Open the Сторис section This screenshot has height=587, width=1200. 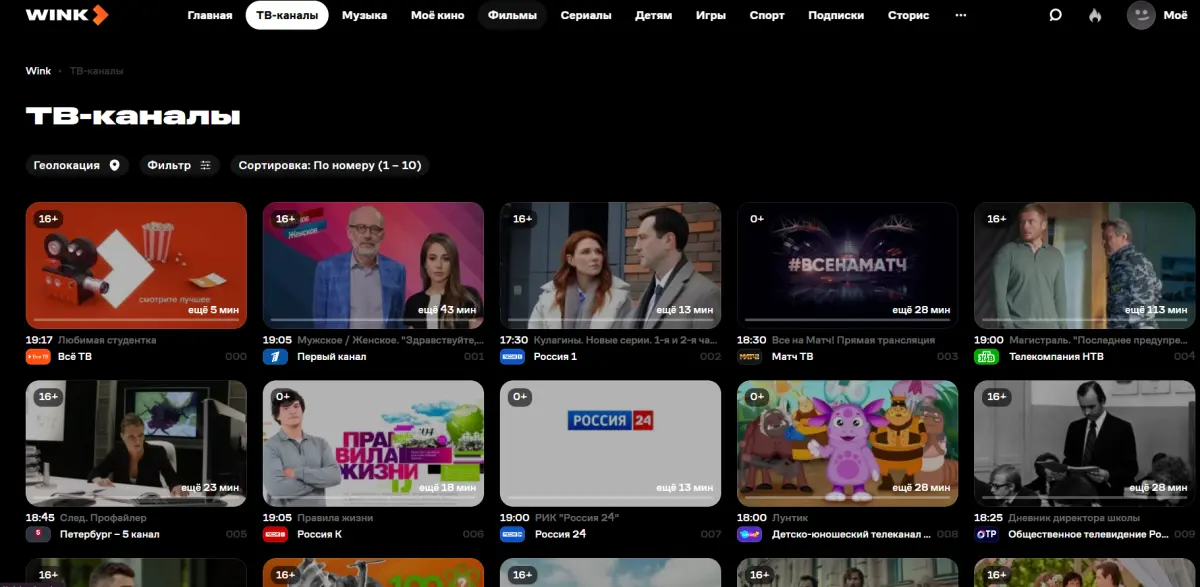[908, 15]
